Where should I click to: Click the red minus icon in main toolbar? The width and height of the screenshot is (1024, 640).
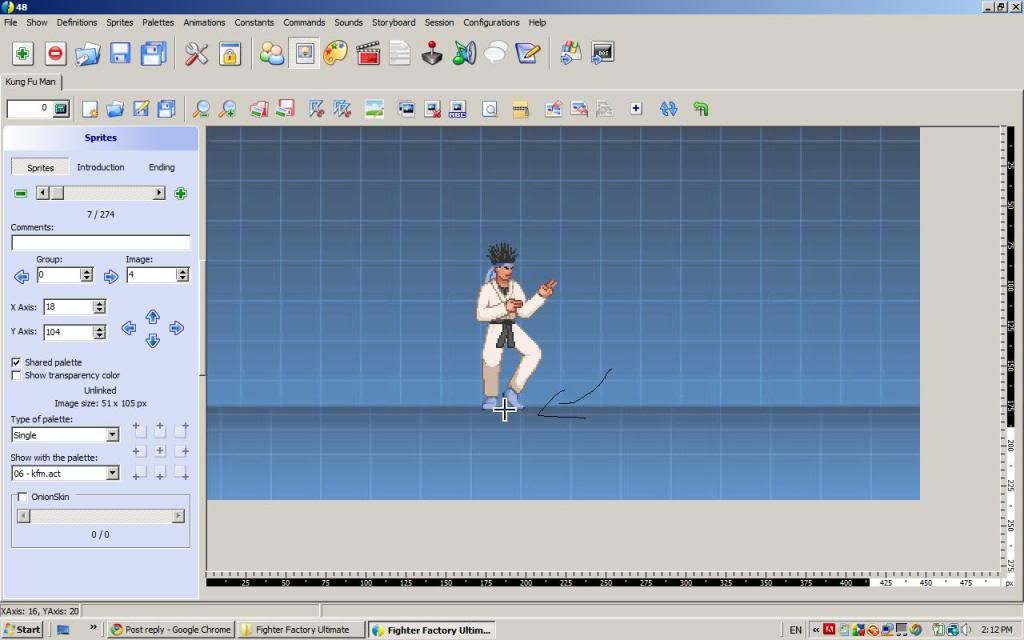click(56, 54)
